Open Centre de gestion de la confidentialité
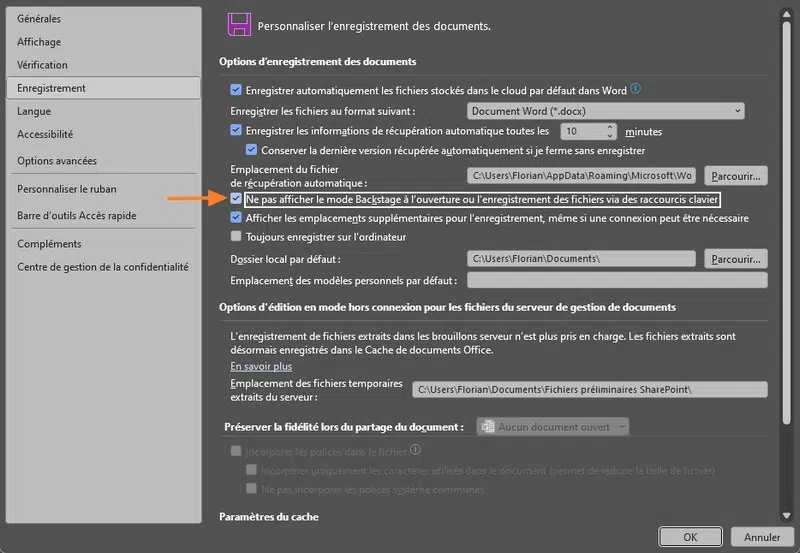Viewport: 800px width, 553px height. tap(103, 267)
